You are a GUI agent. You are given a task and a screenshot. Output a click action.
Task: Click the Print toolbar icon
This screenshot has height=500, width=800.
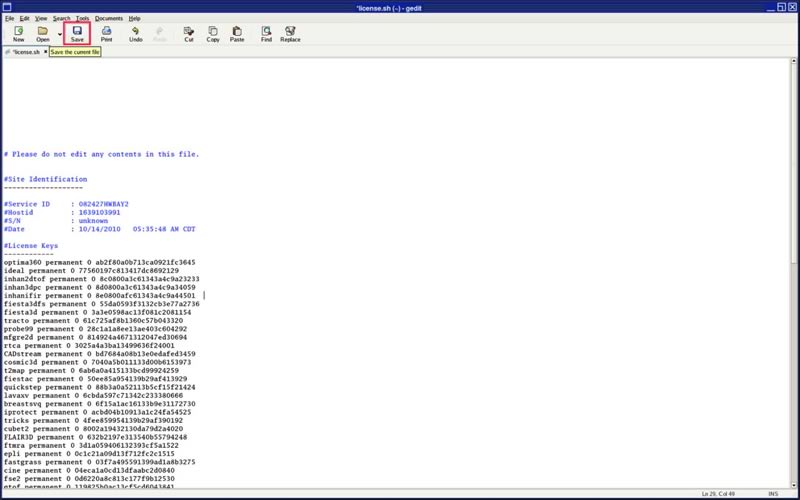pos(106,34)
